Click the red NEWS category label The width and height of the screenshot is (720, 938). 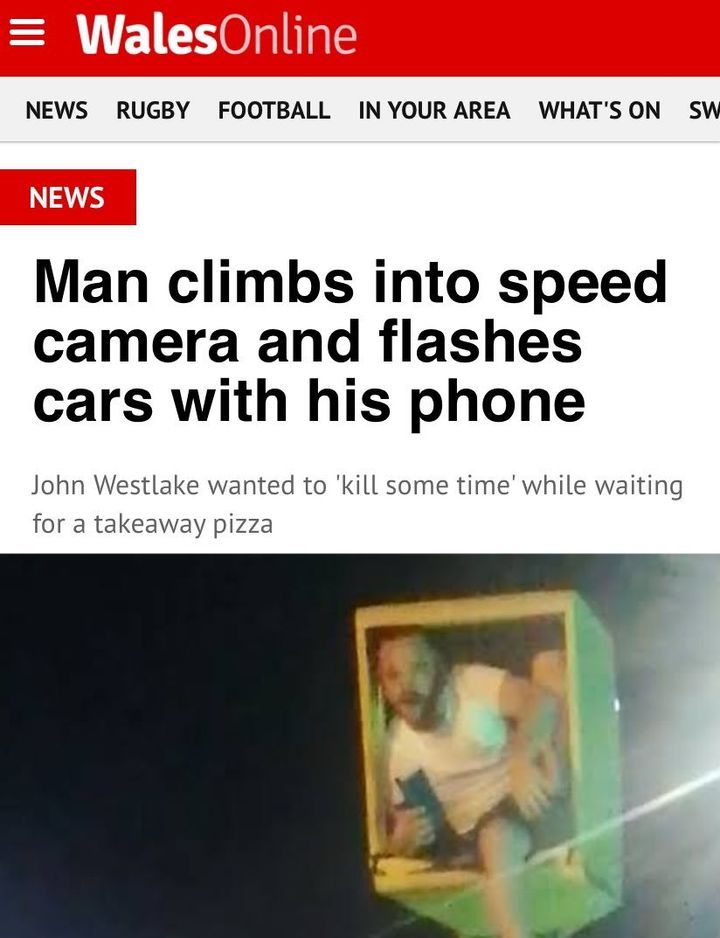(68, 197)
